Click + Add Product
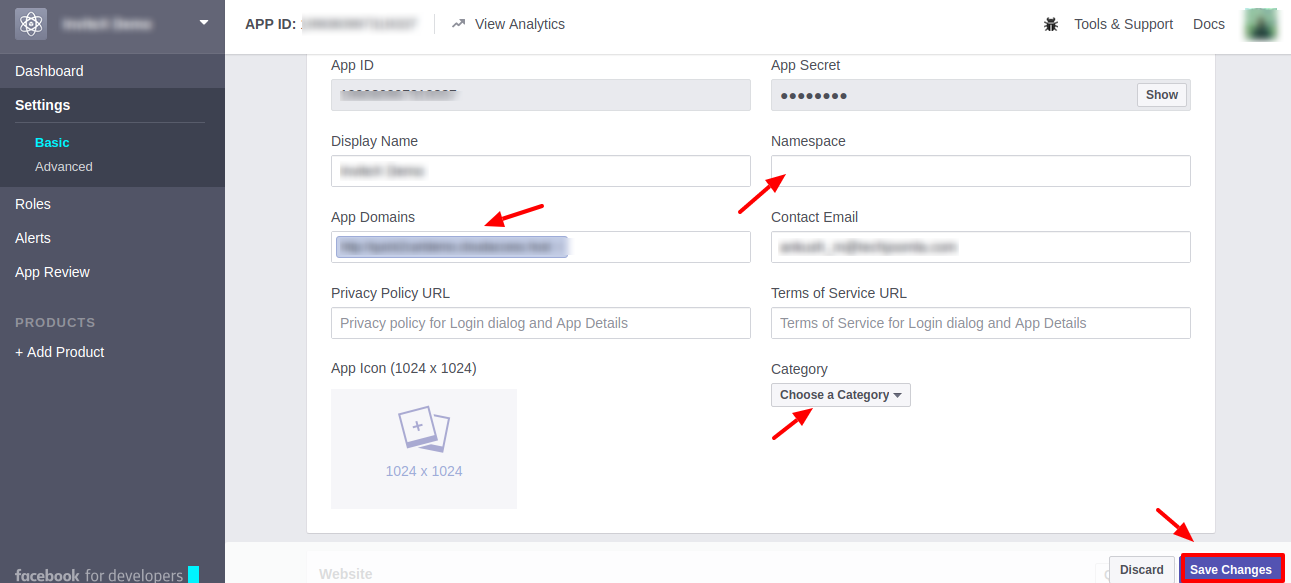The image size is (1291, 583). 60,352
